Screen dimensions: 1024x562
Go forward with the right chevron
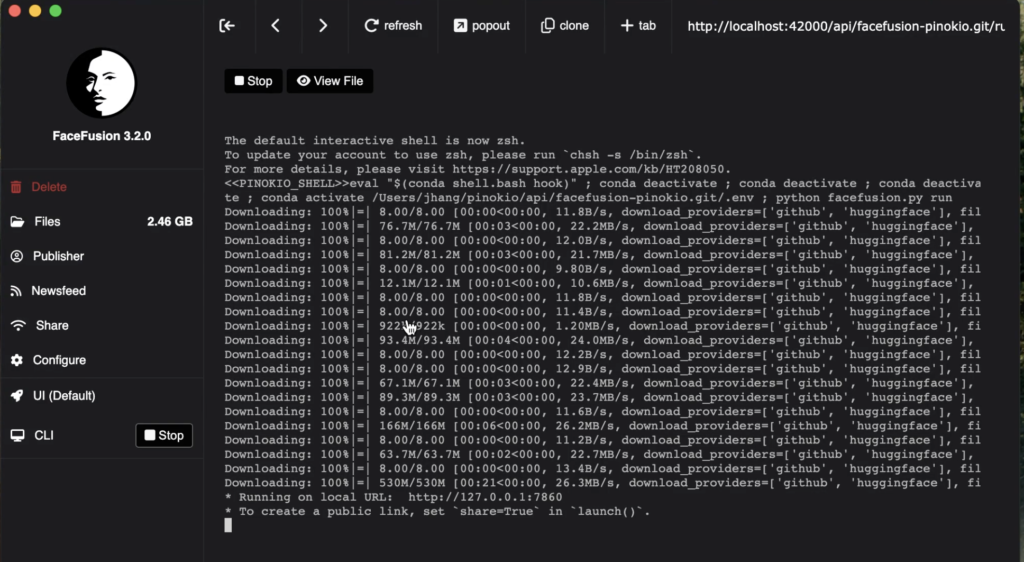pos(323,25)
